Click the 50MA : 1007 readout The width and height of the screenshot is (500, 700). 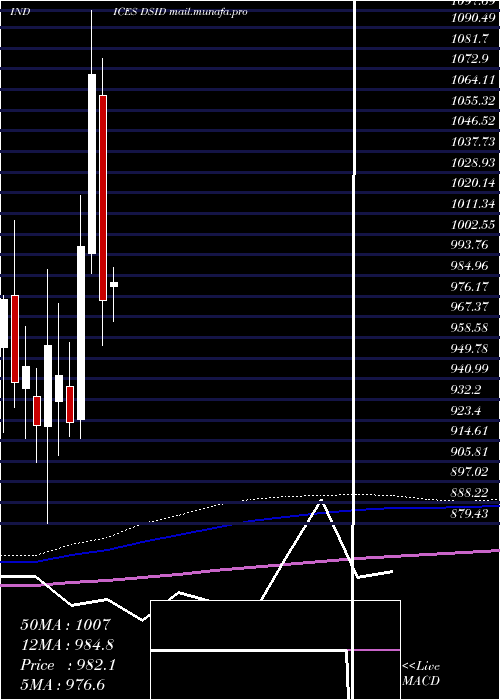point(65,625)
